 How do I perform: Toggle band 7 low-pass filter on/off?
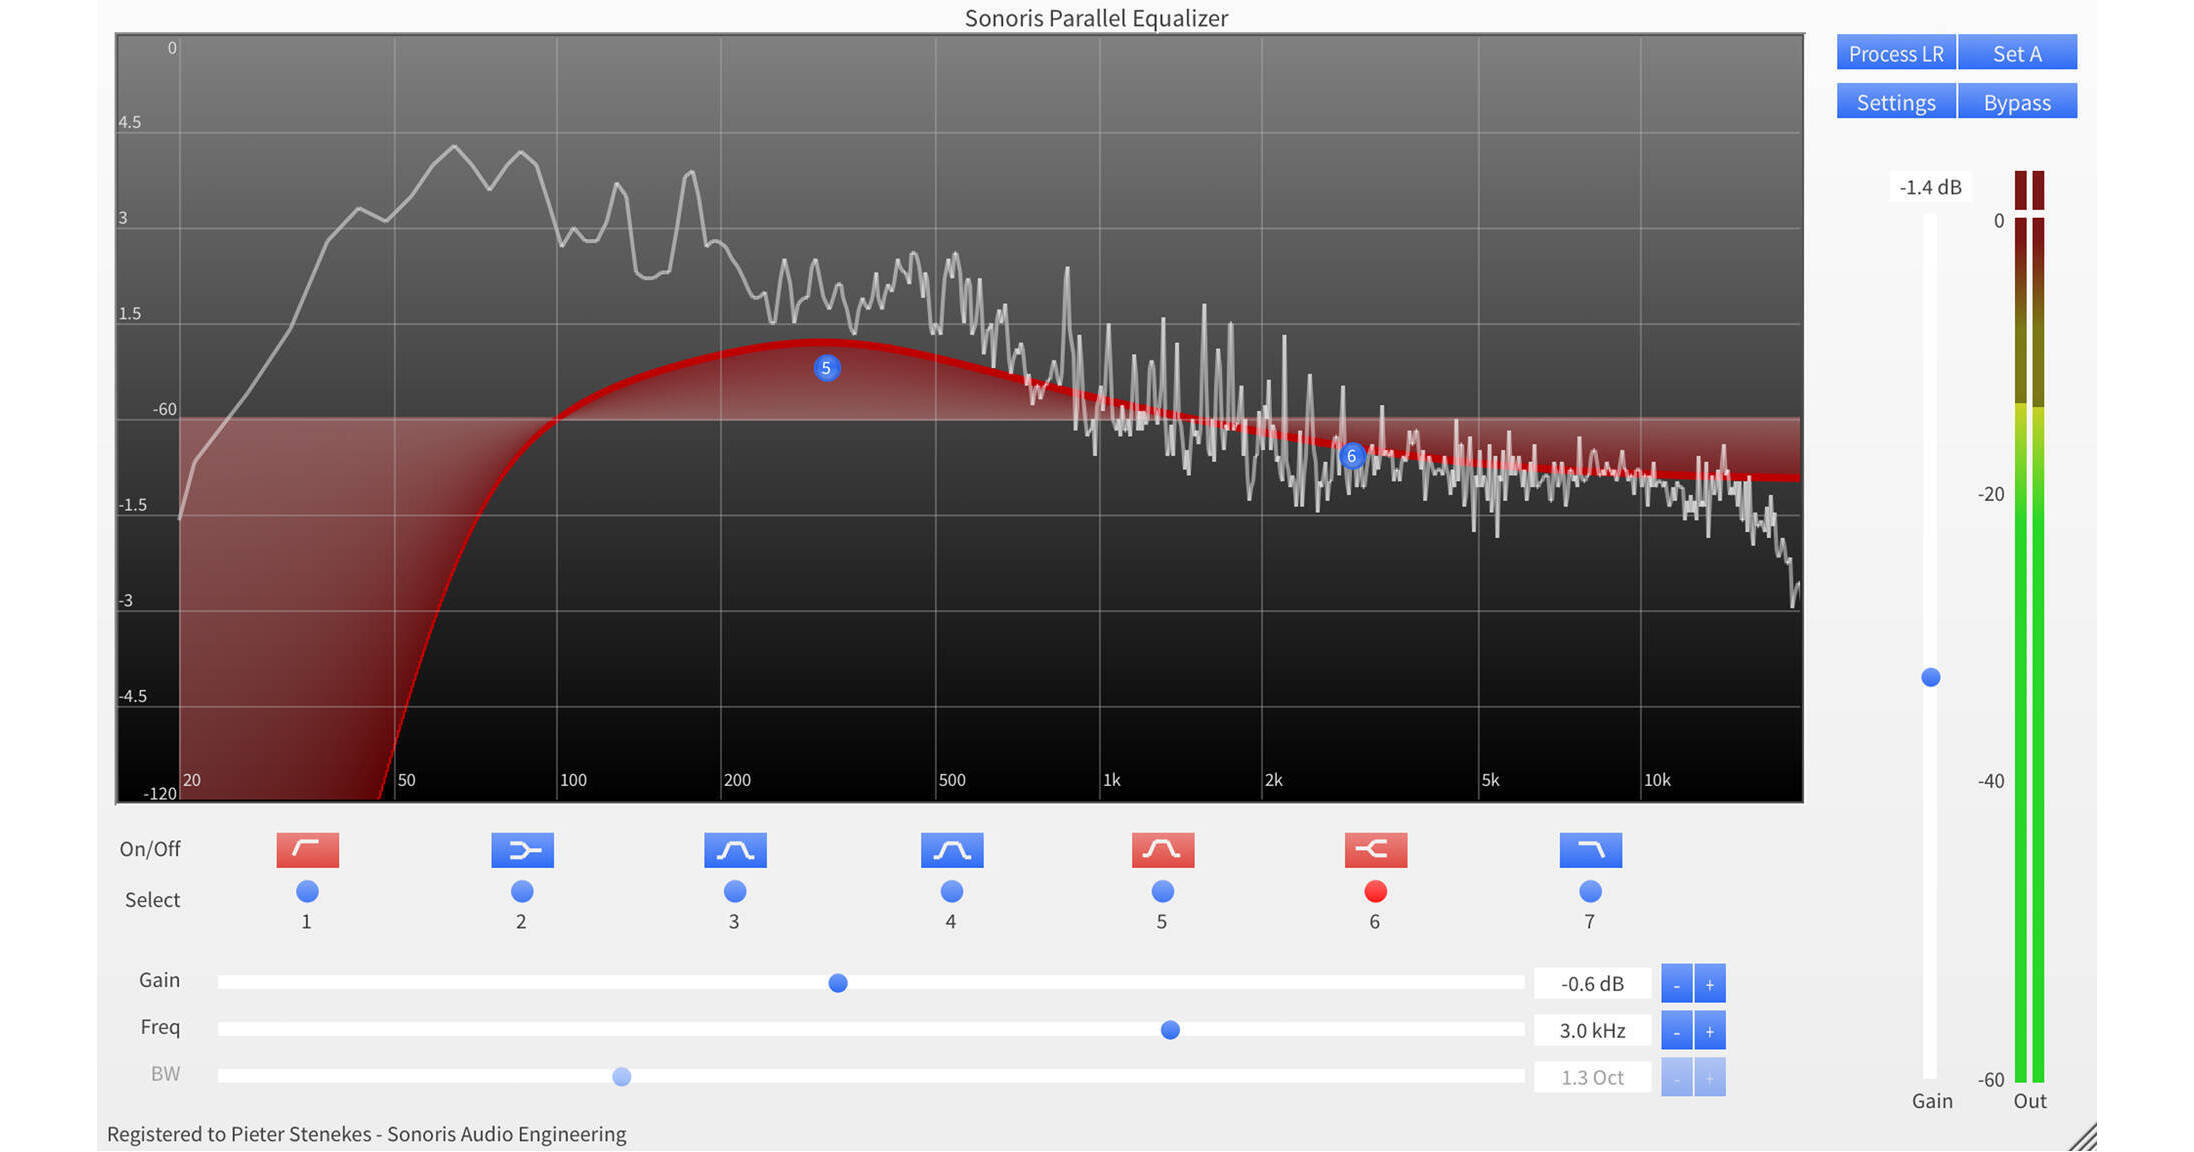click(1590, 850)
